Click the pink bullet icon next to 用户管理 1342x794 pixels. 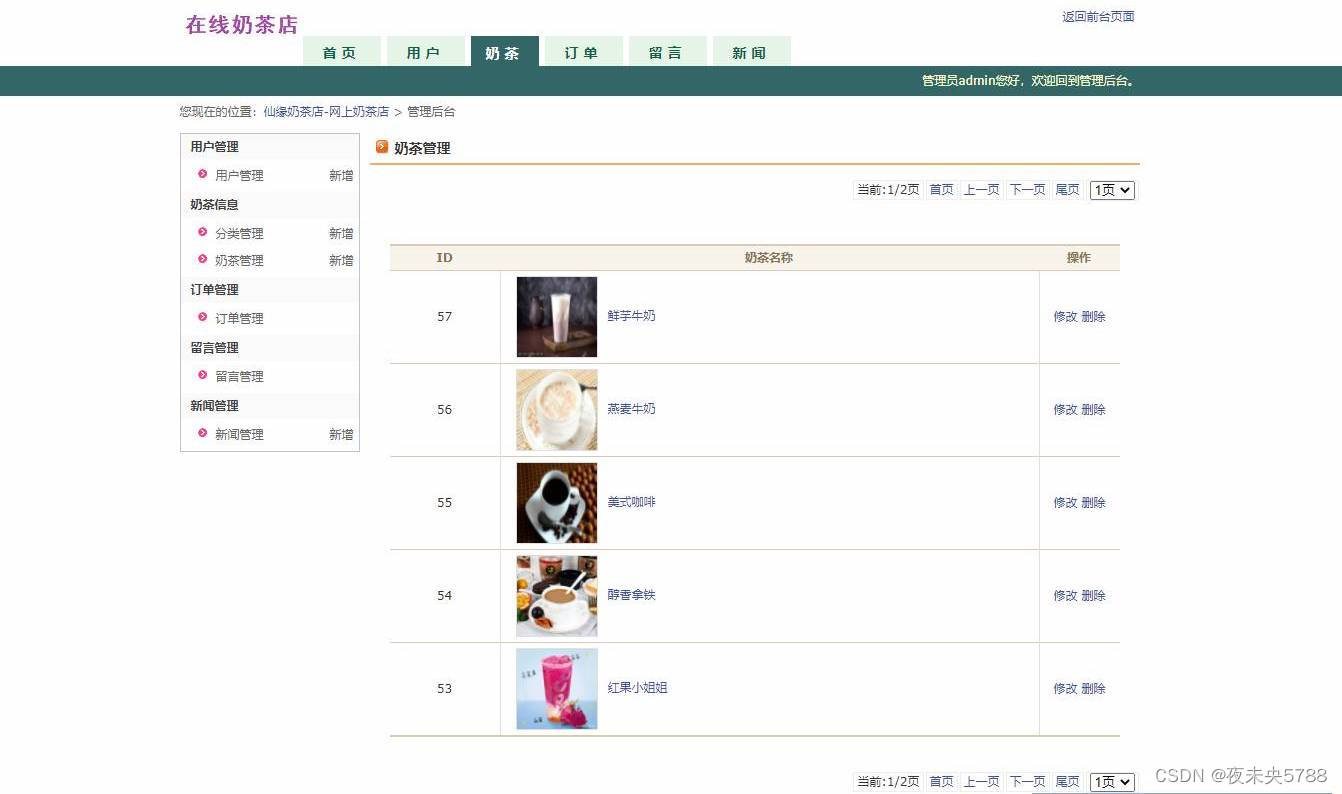point(203,174)
